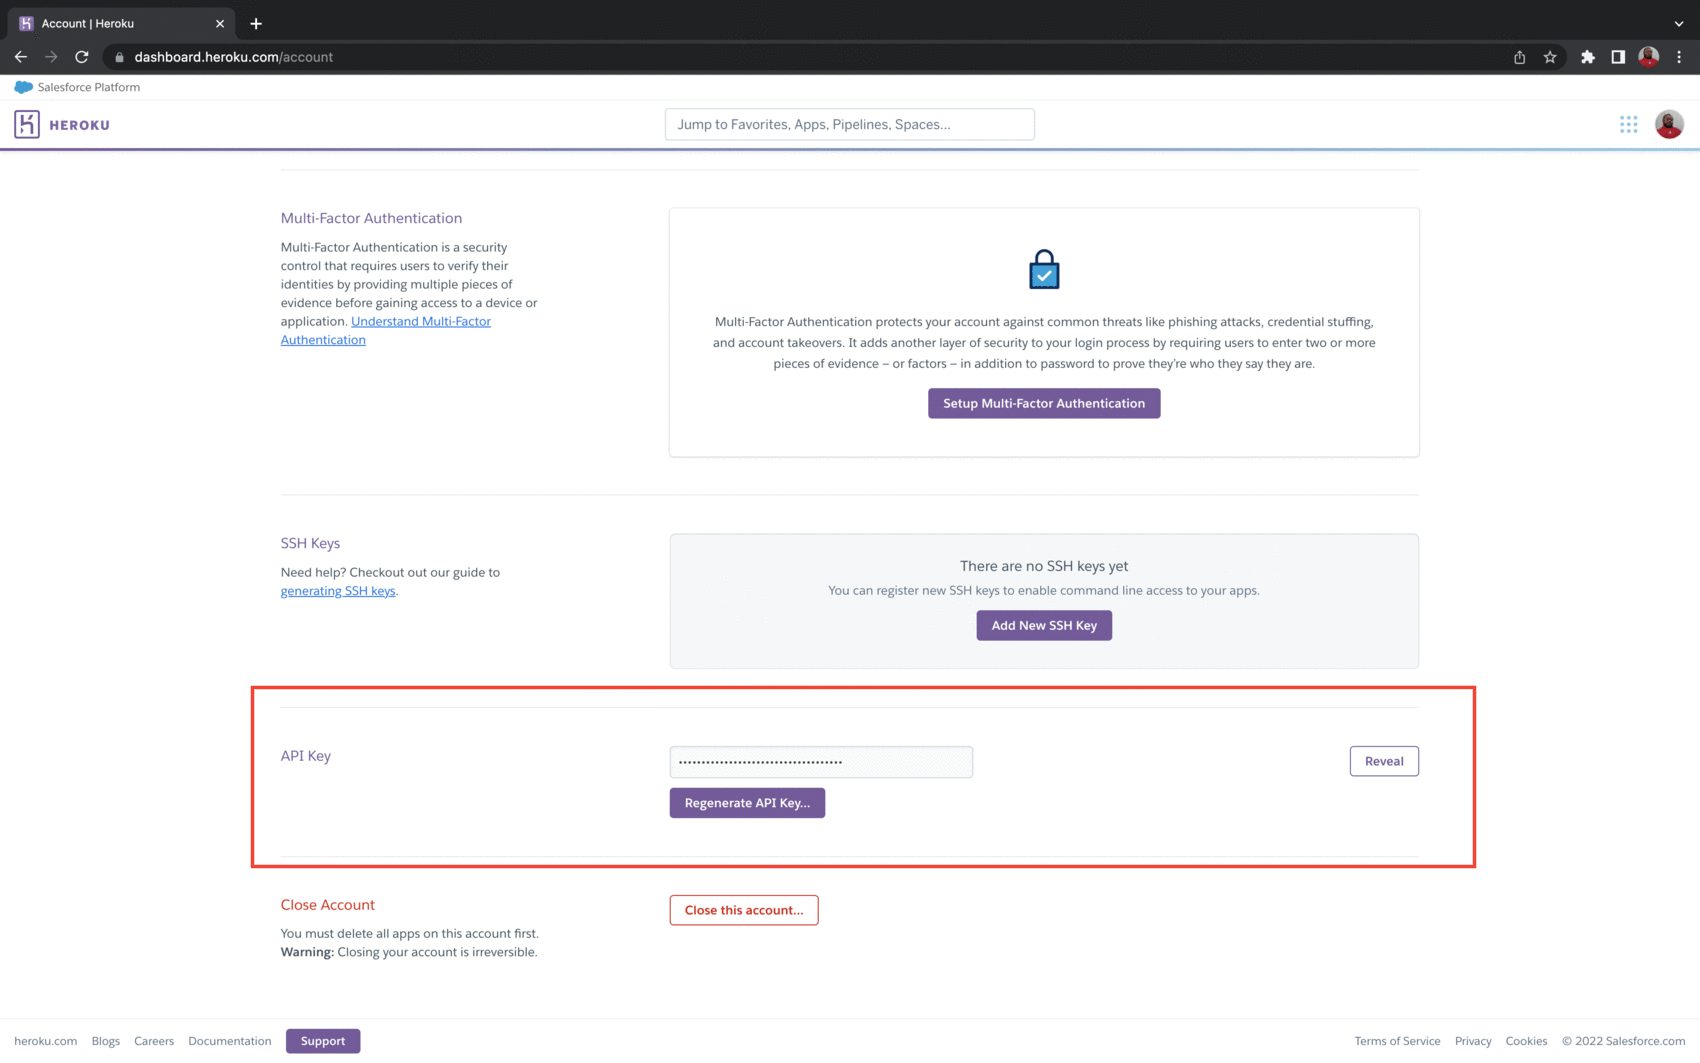Reload the page with the refresh icon
The image size is (1700, 1063).
pyautogui.click(x=82, y=57)
